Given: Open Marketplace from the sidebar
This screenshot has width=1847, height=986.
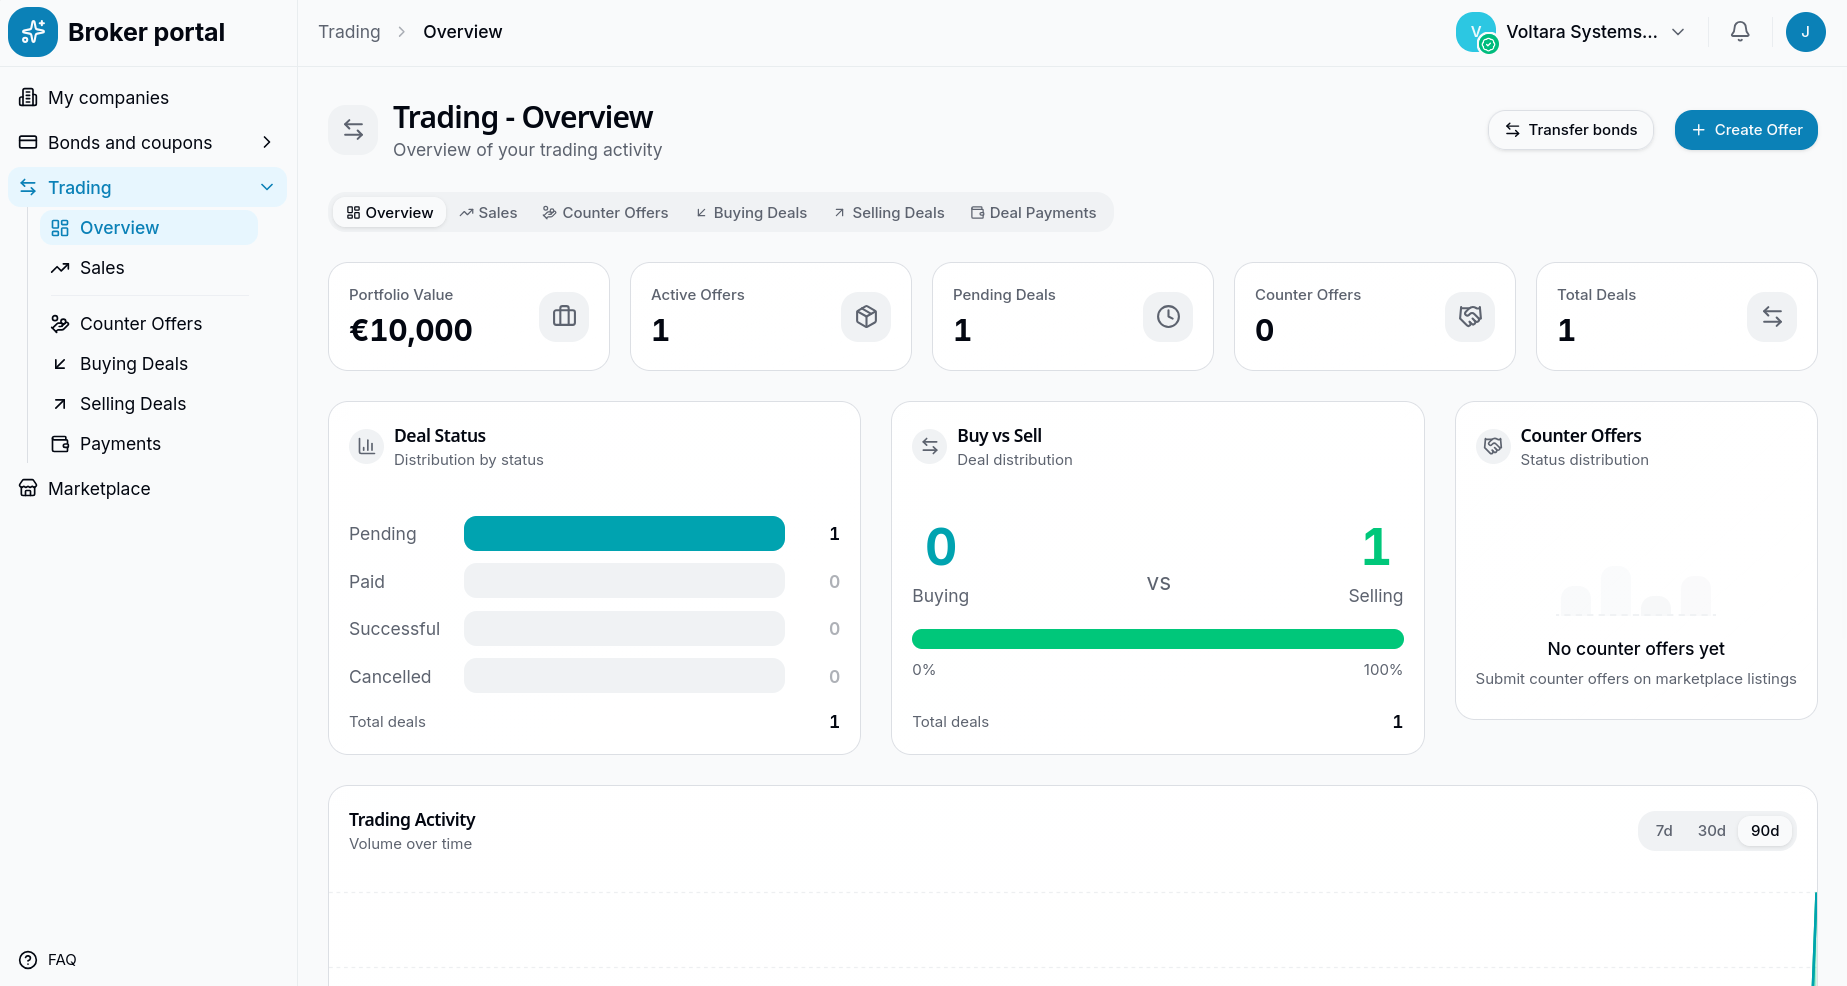Looking at the screenshot, I should [x=148, y=488].
